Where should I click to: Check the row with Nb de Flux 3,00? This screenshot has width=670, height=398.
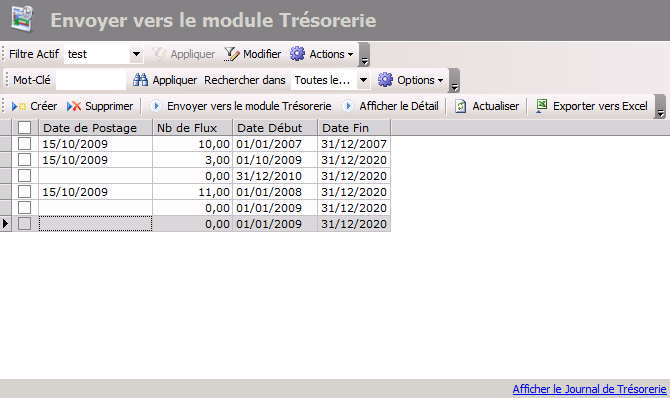24,159
